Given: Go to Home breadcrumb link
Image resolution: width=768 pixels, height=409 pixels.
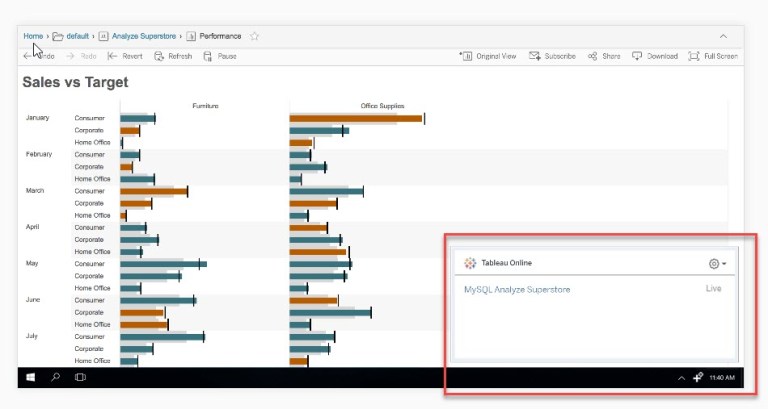Looking at the screenshot, I should pyautogui.click(x=33, y=36).
